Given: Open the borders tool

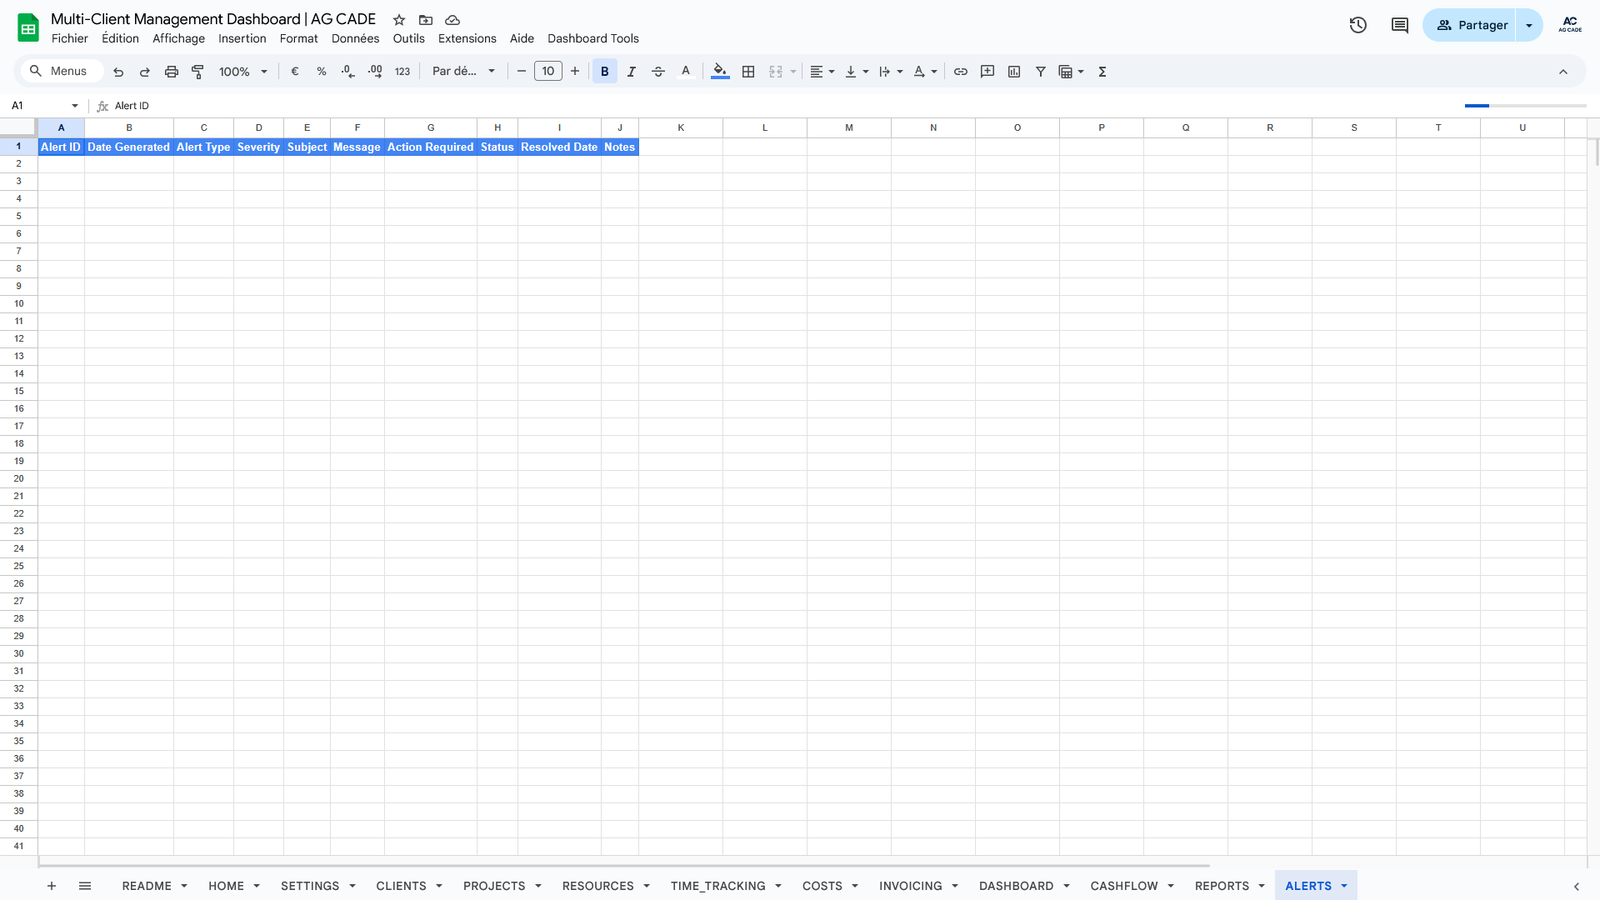Looking at the screenshot, I should 748,72.
